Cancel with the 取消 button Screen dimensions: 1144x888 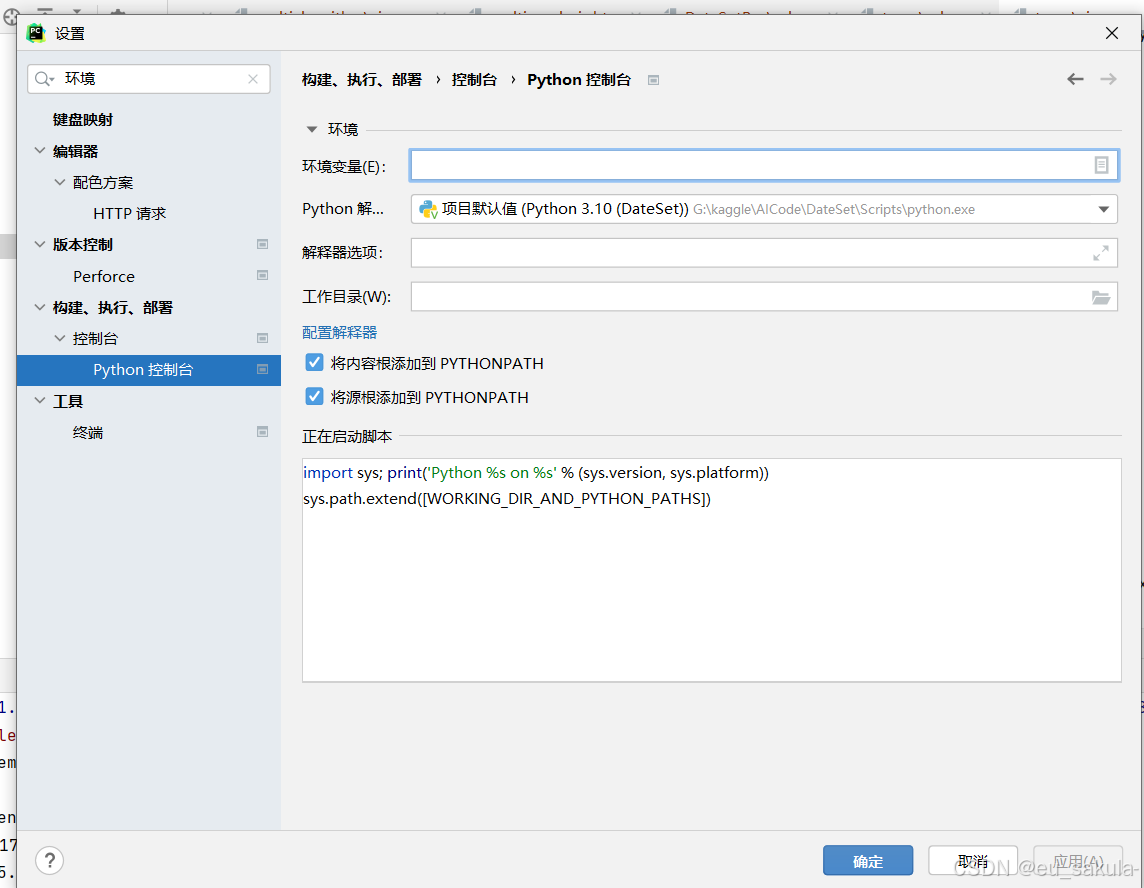(973, 861)
